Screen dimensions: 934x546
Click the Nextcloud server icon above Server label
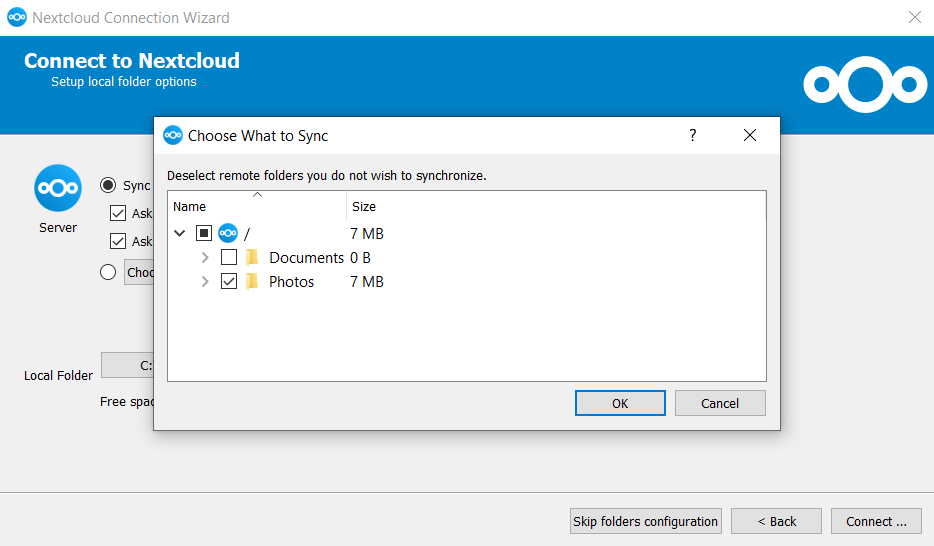click(x=57, y=188)
